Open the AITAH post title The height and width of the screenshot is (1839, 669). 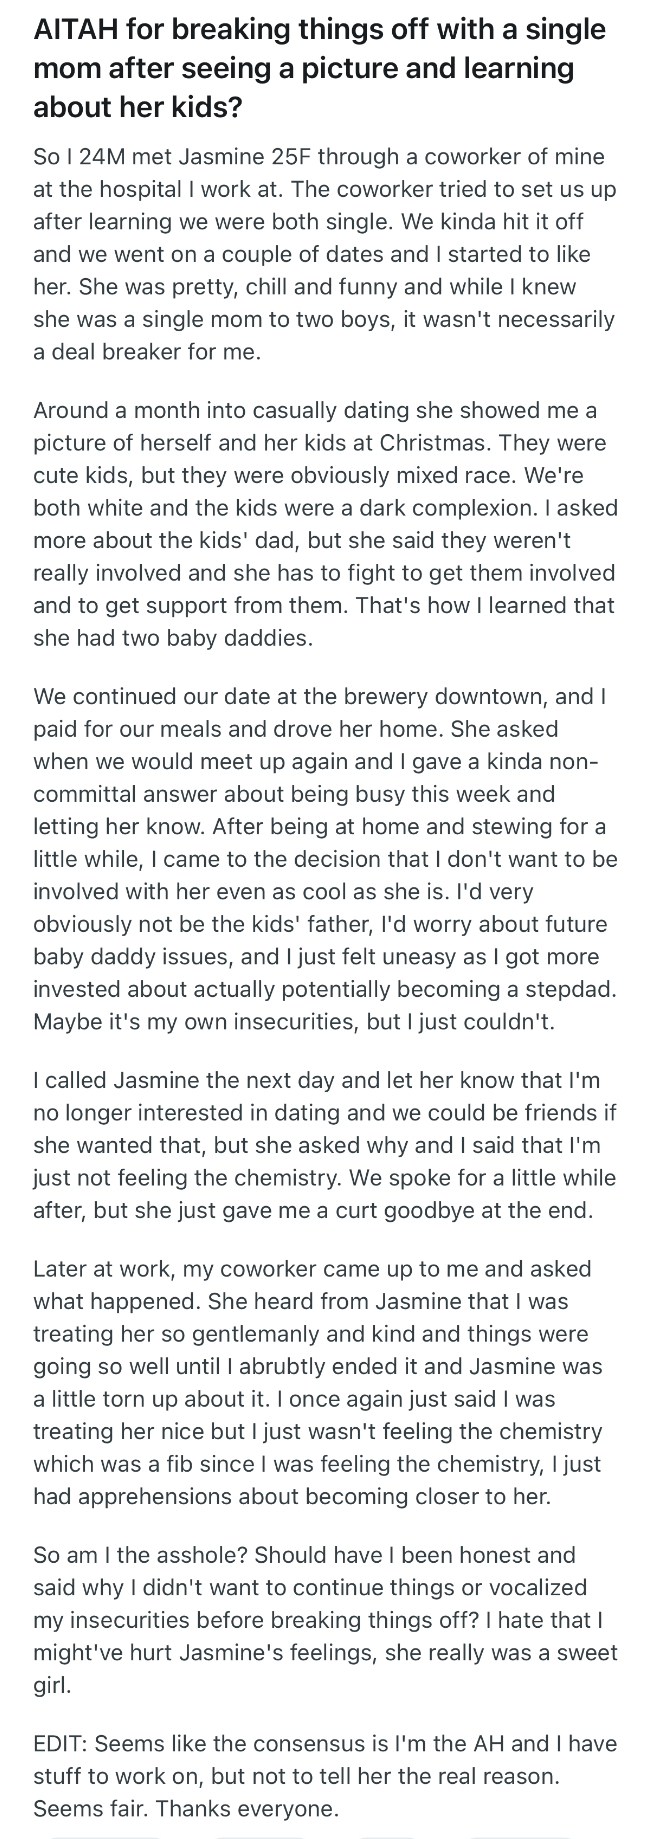pos(320,68)
